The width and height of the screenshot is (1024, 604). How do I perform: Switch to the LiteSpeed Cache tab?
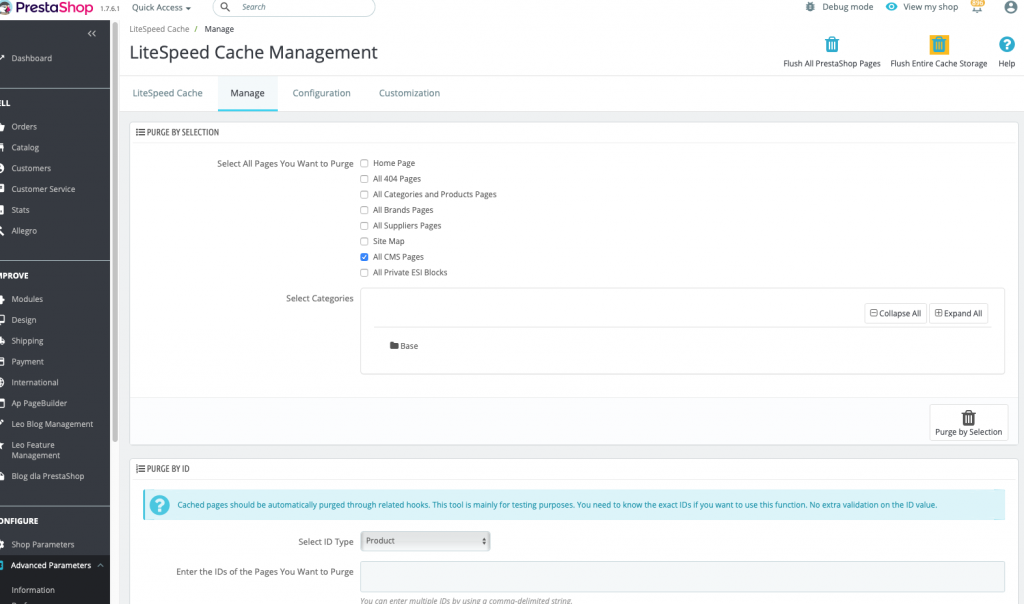click(x=167, y=93)
